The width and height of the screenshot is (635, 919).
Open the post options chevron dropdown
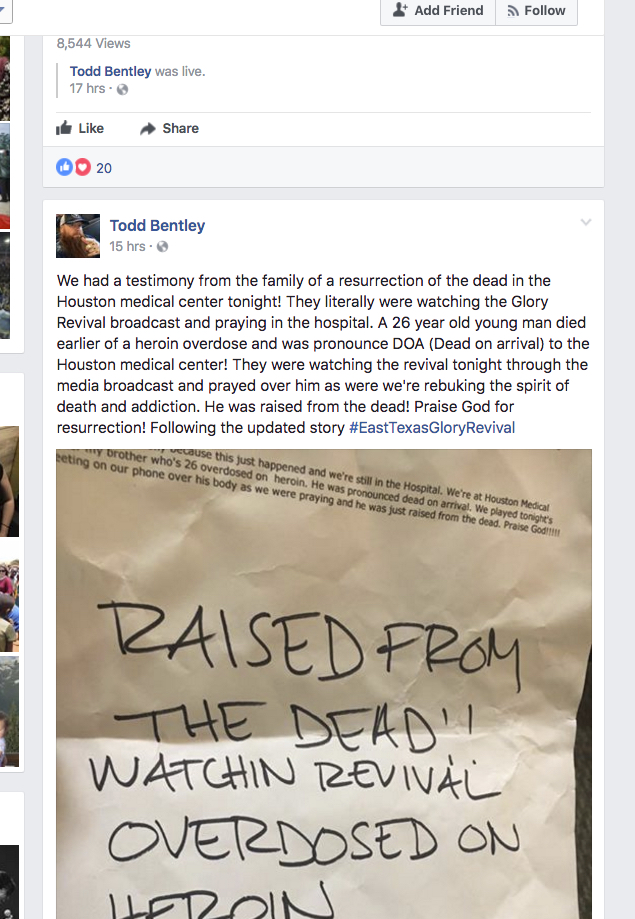click(586, 222)
